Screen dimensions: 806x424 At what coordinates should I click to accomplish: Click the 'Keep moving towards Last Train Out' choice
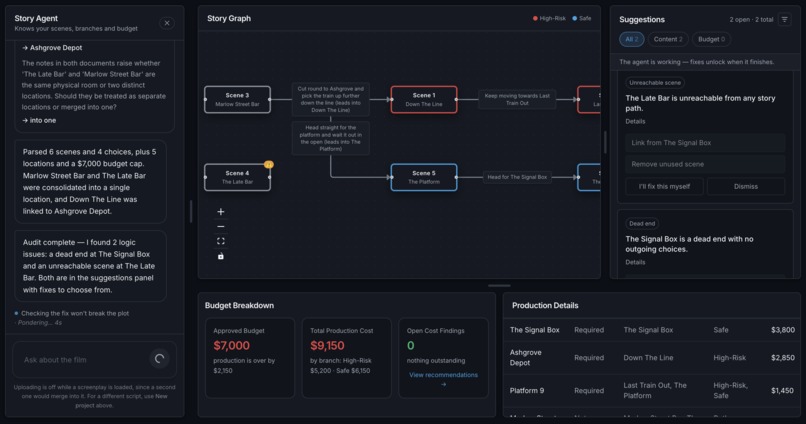click(517, 99)
